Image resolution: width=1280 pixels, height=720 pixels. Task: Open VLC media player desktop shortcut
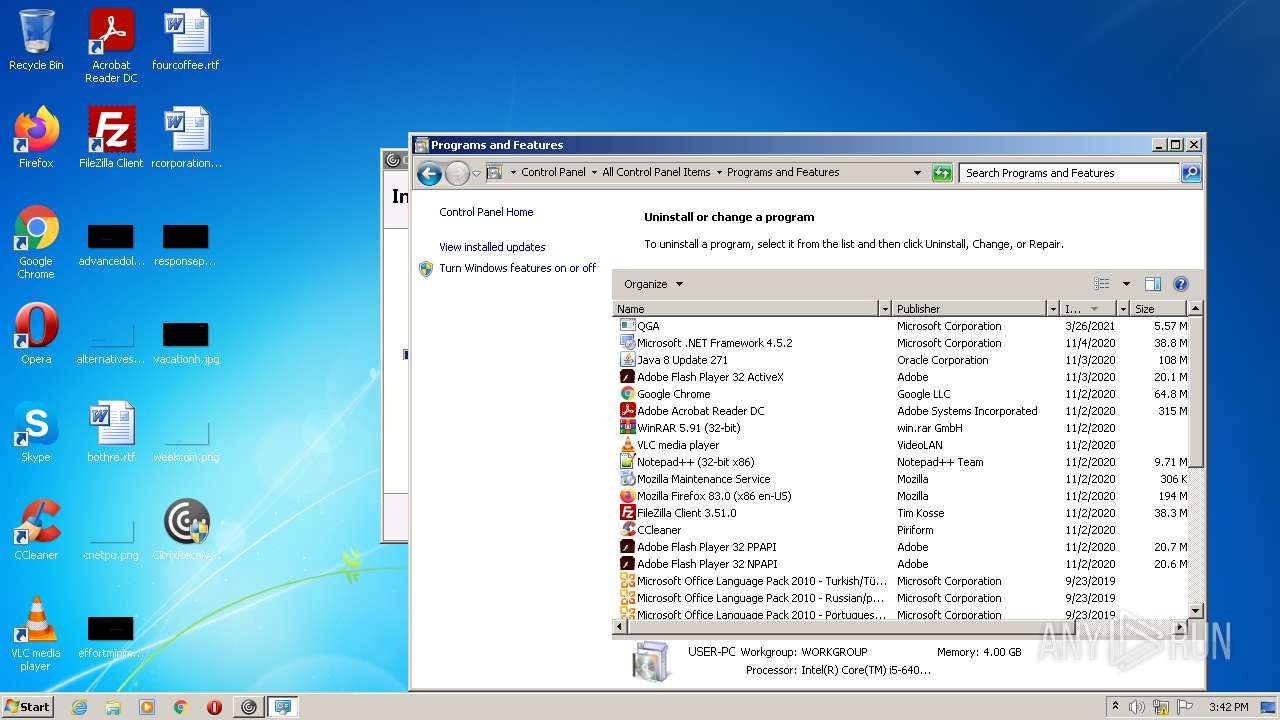click(x=36, y=634)
